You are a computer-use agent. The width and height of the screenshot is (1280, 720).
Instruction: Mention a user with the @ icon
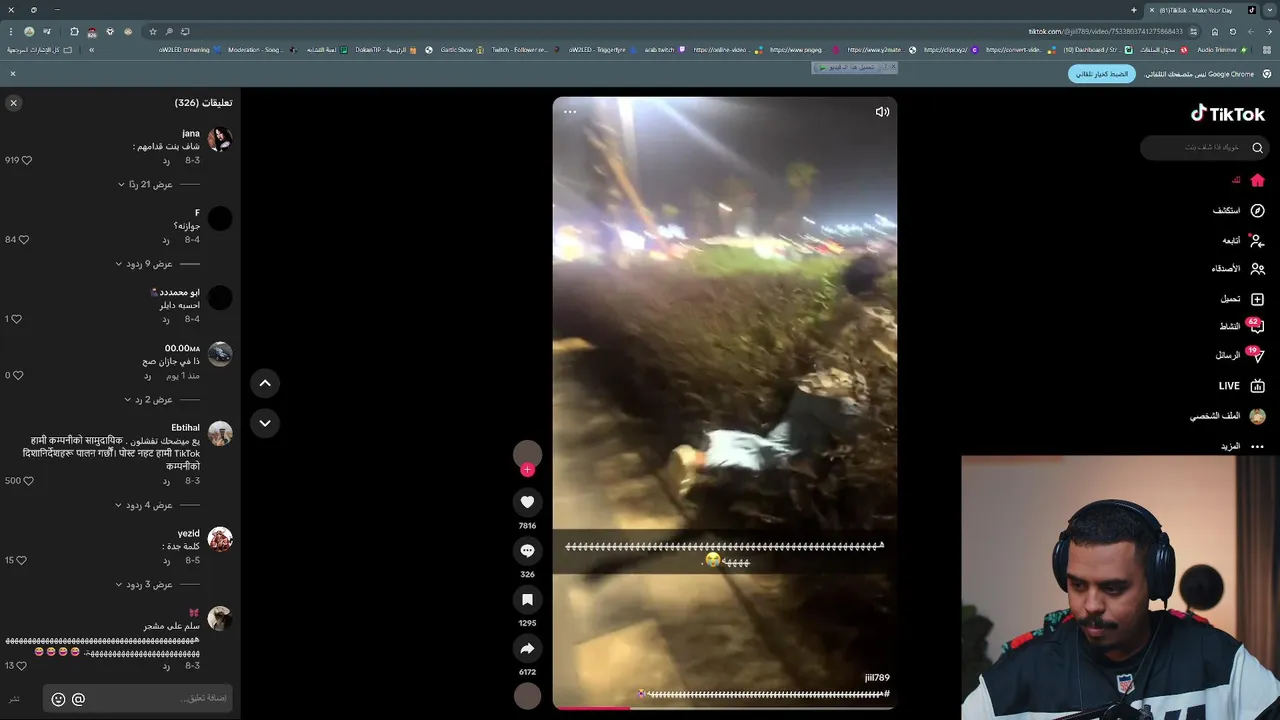tap(78, 699)
